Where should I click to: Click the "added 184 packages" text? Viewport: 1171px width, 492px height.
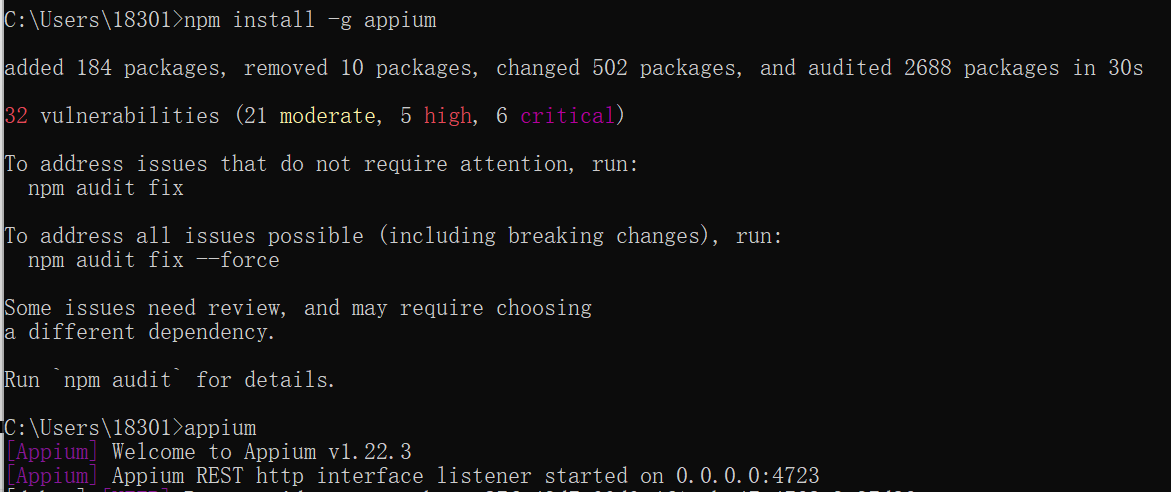pos(112,68)
